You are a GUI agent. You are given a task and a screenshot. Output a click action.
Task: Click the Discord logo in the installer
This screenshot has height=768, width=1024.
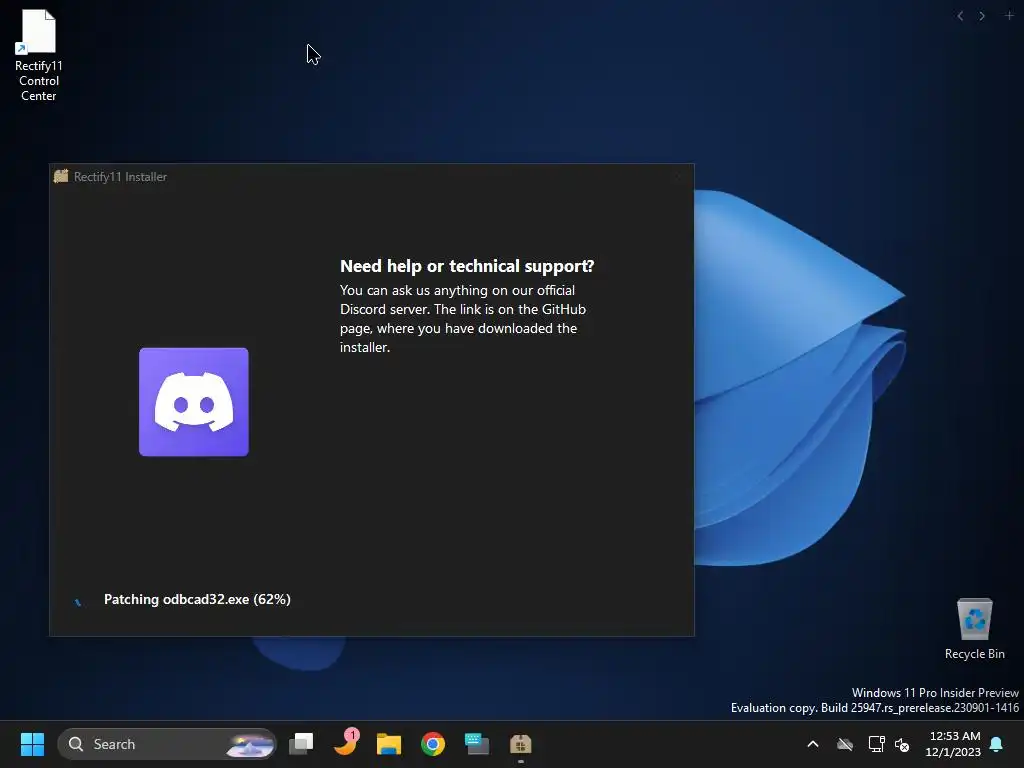click(x=194, y=402)
